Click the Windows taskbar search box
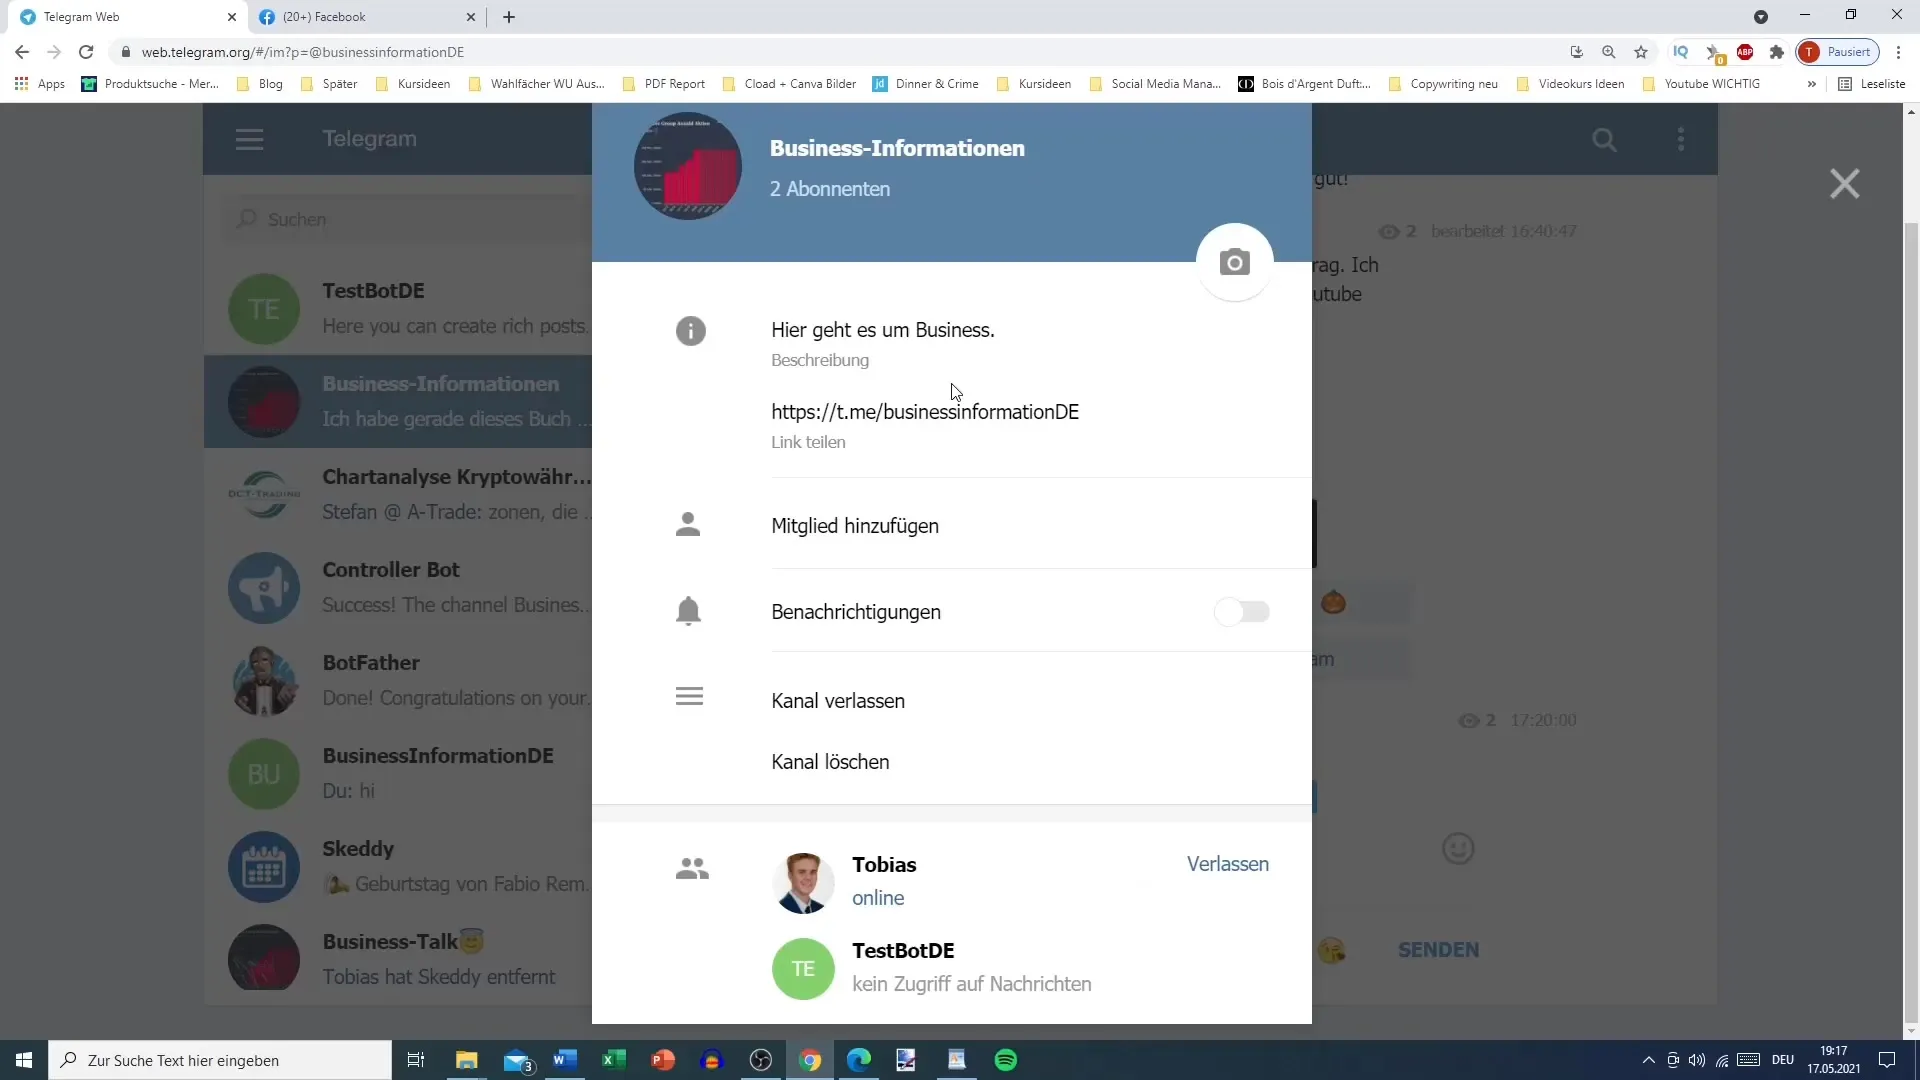1920x1080 pixels. click(220, 1060)
